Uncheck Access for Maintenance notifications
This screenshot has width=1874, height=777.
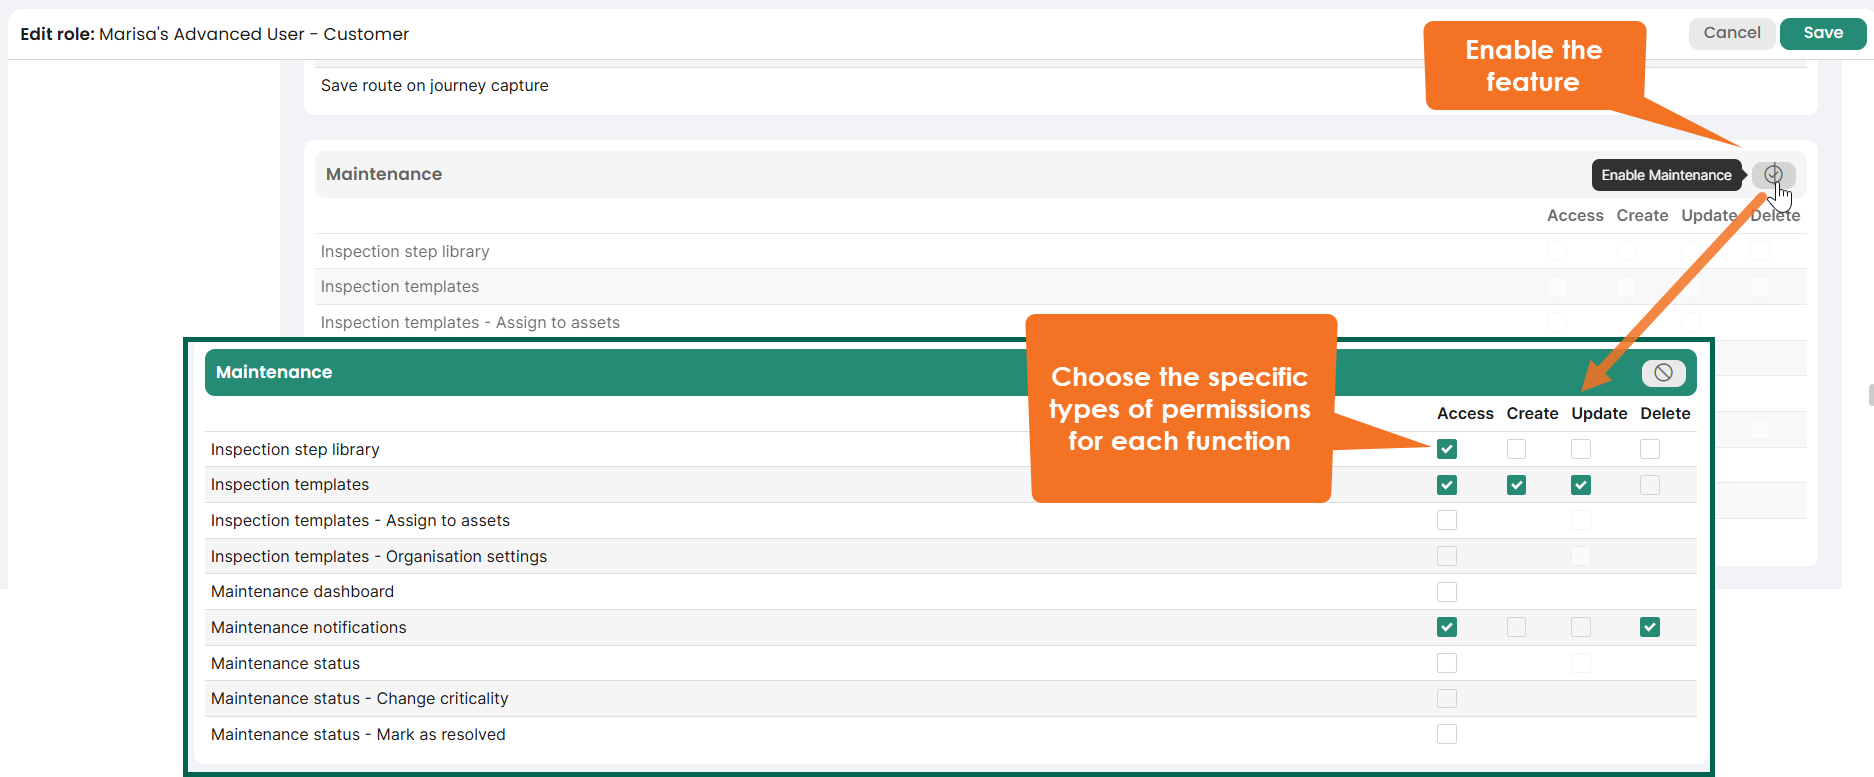1446,627
